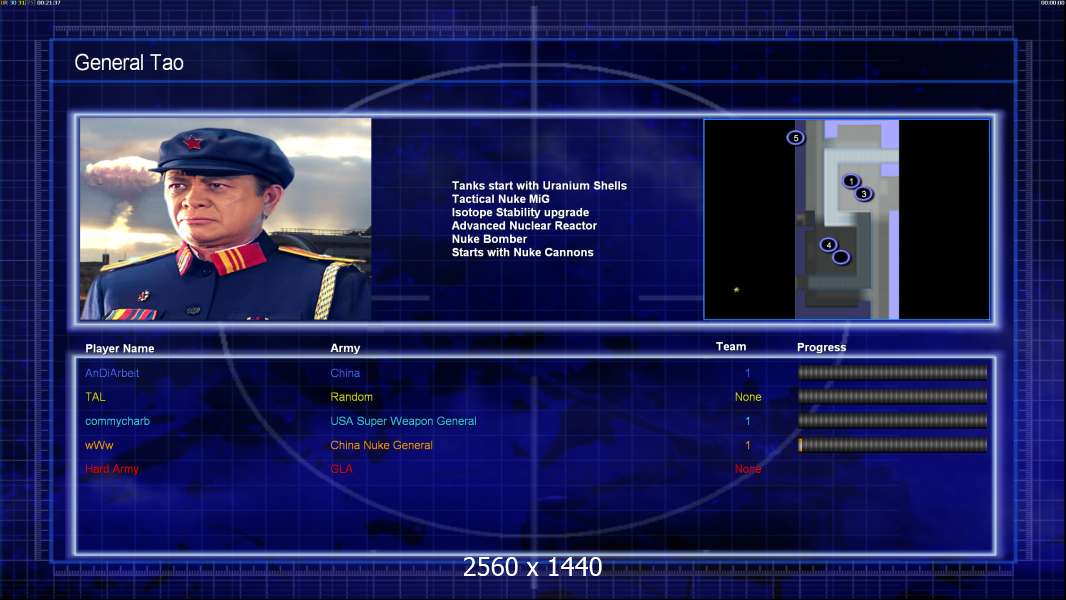Click the General Tao portrait image
The height and width of the screenshot is (600, 1066).
226,219
